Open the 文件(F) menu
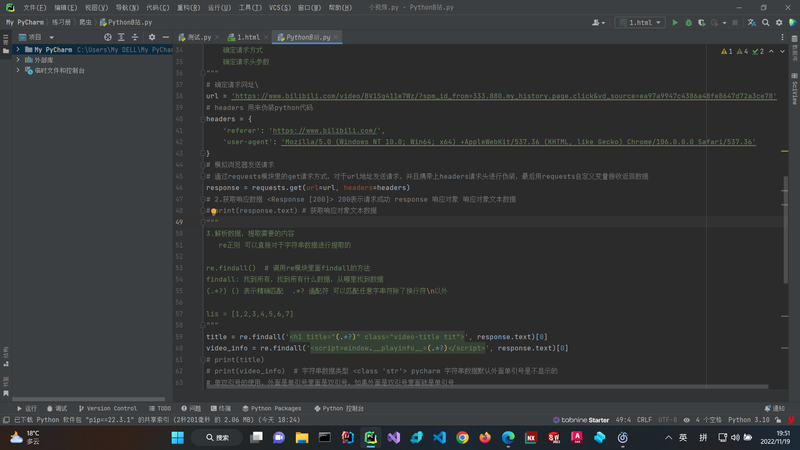 click(x=34, y=8)
